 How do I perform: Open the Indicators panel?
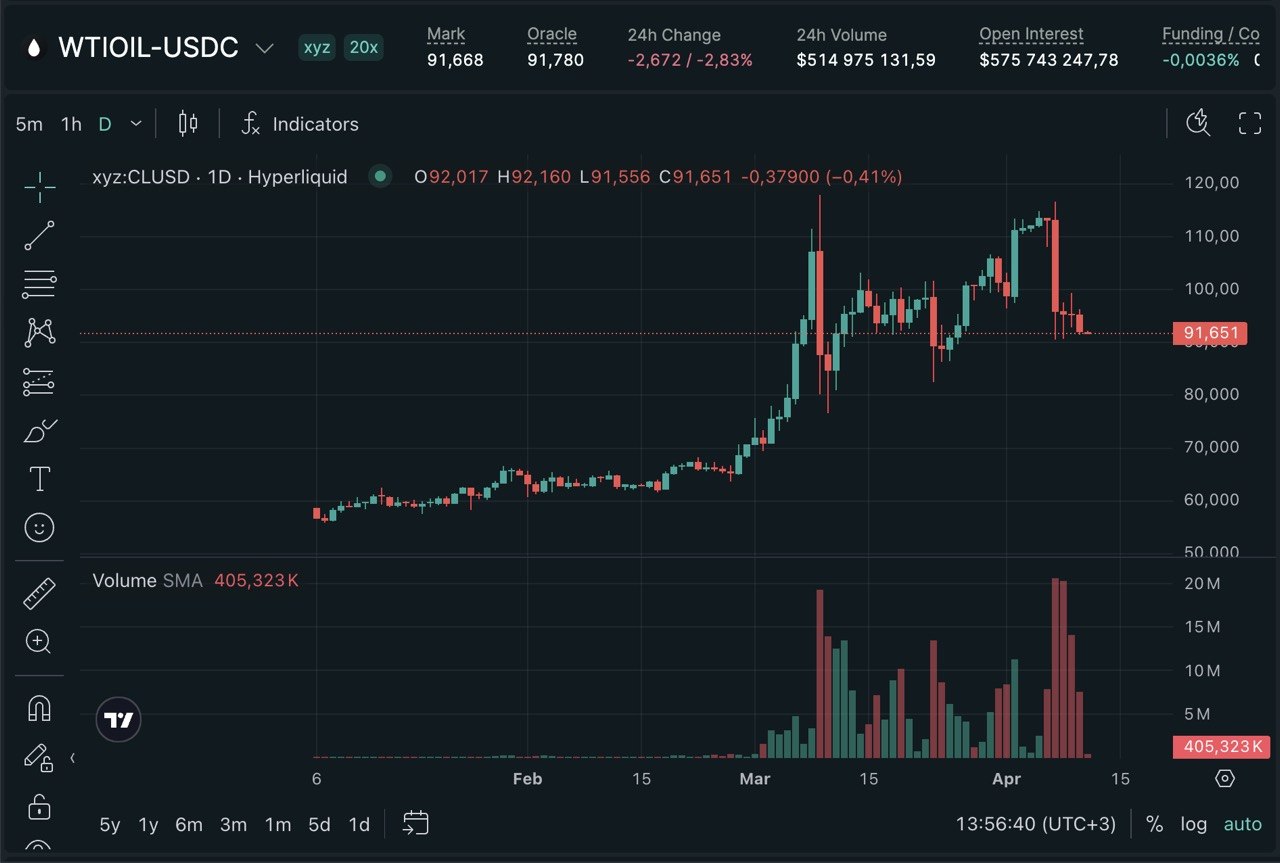click(x=301, y=124)
